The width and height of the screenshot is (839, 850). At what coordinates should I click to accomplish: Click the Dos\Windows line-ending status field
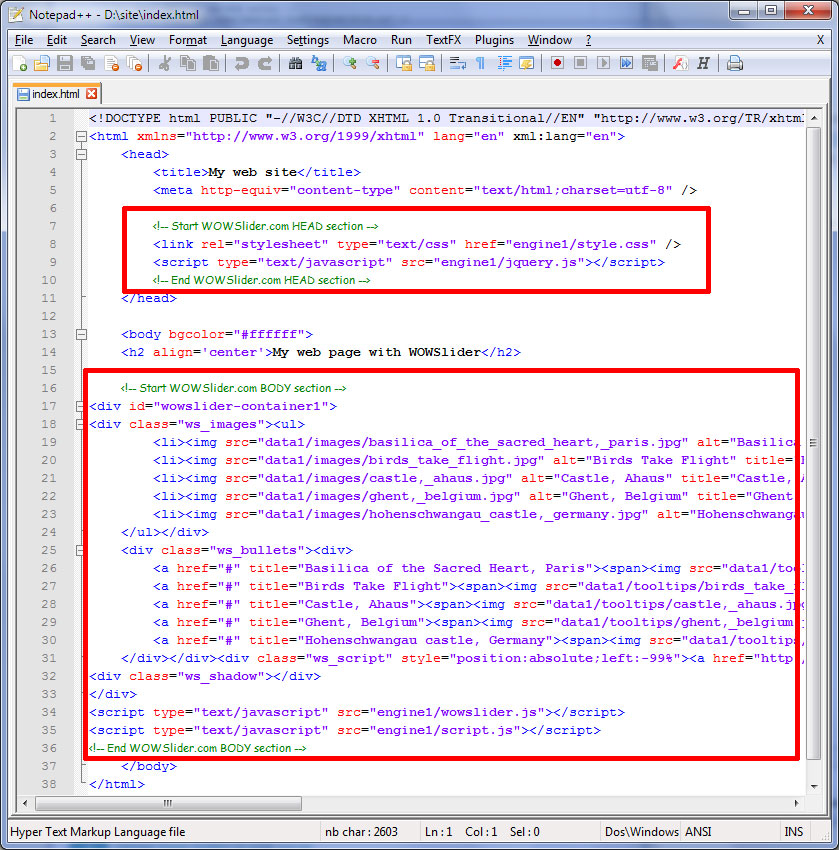click(x=642, y=832)
